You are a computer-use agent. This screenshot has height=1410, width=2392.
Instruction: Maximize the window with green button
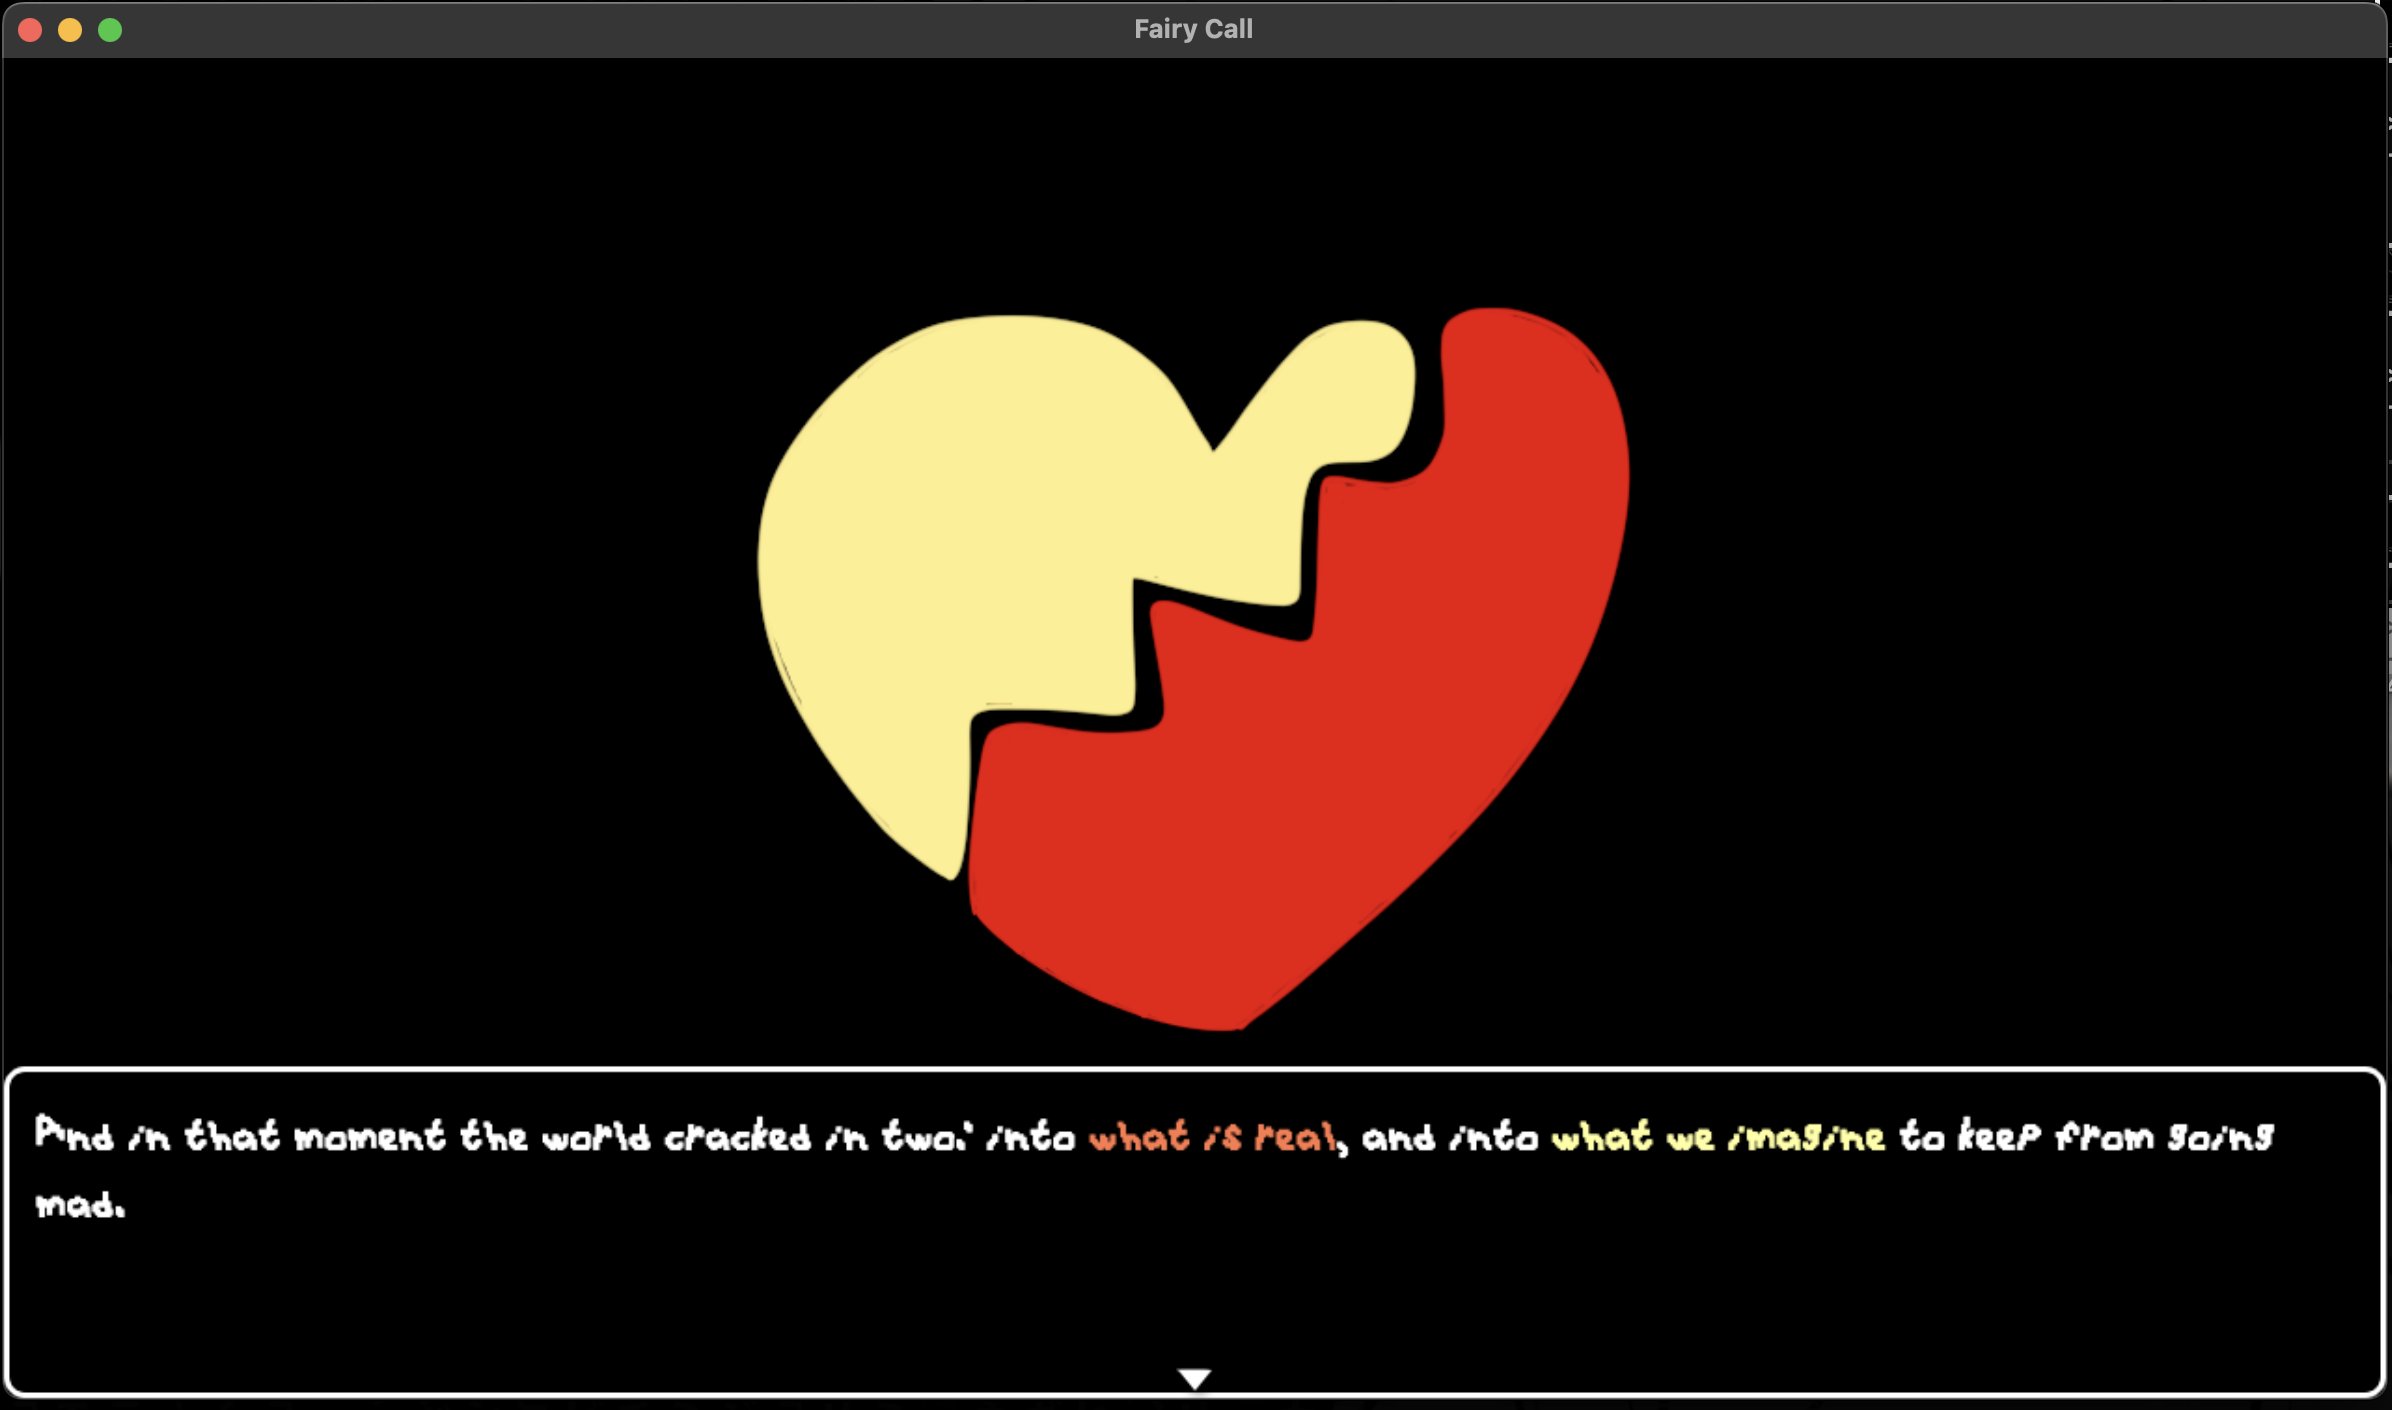(x=110, y=30)
